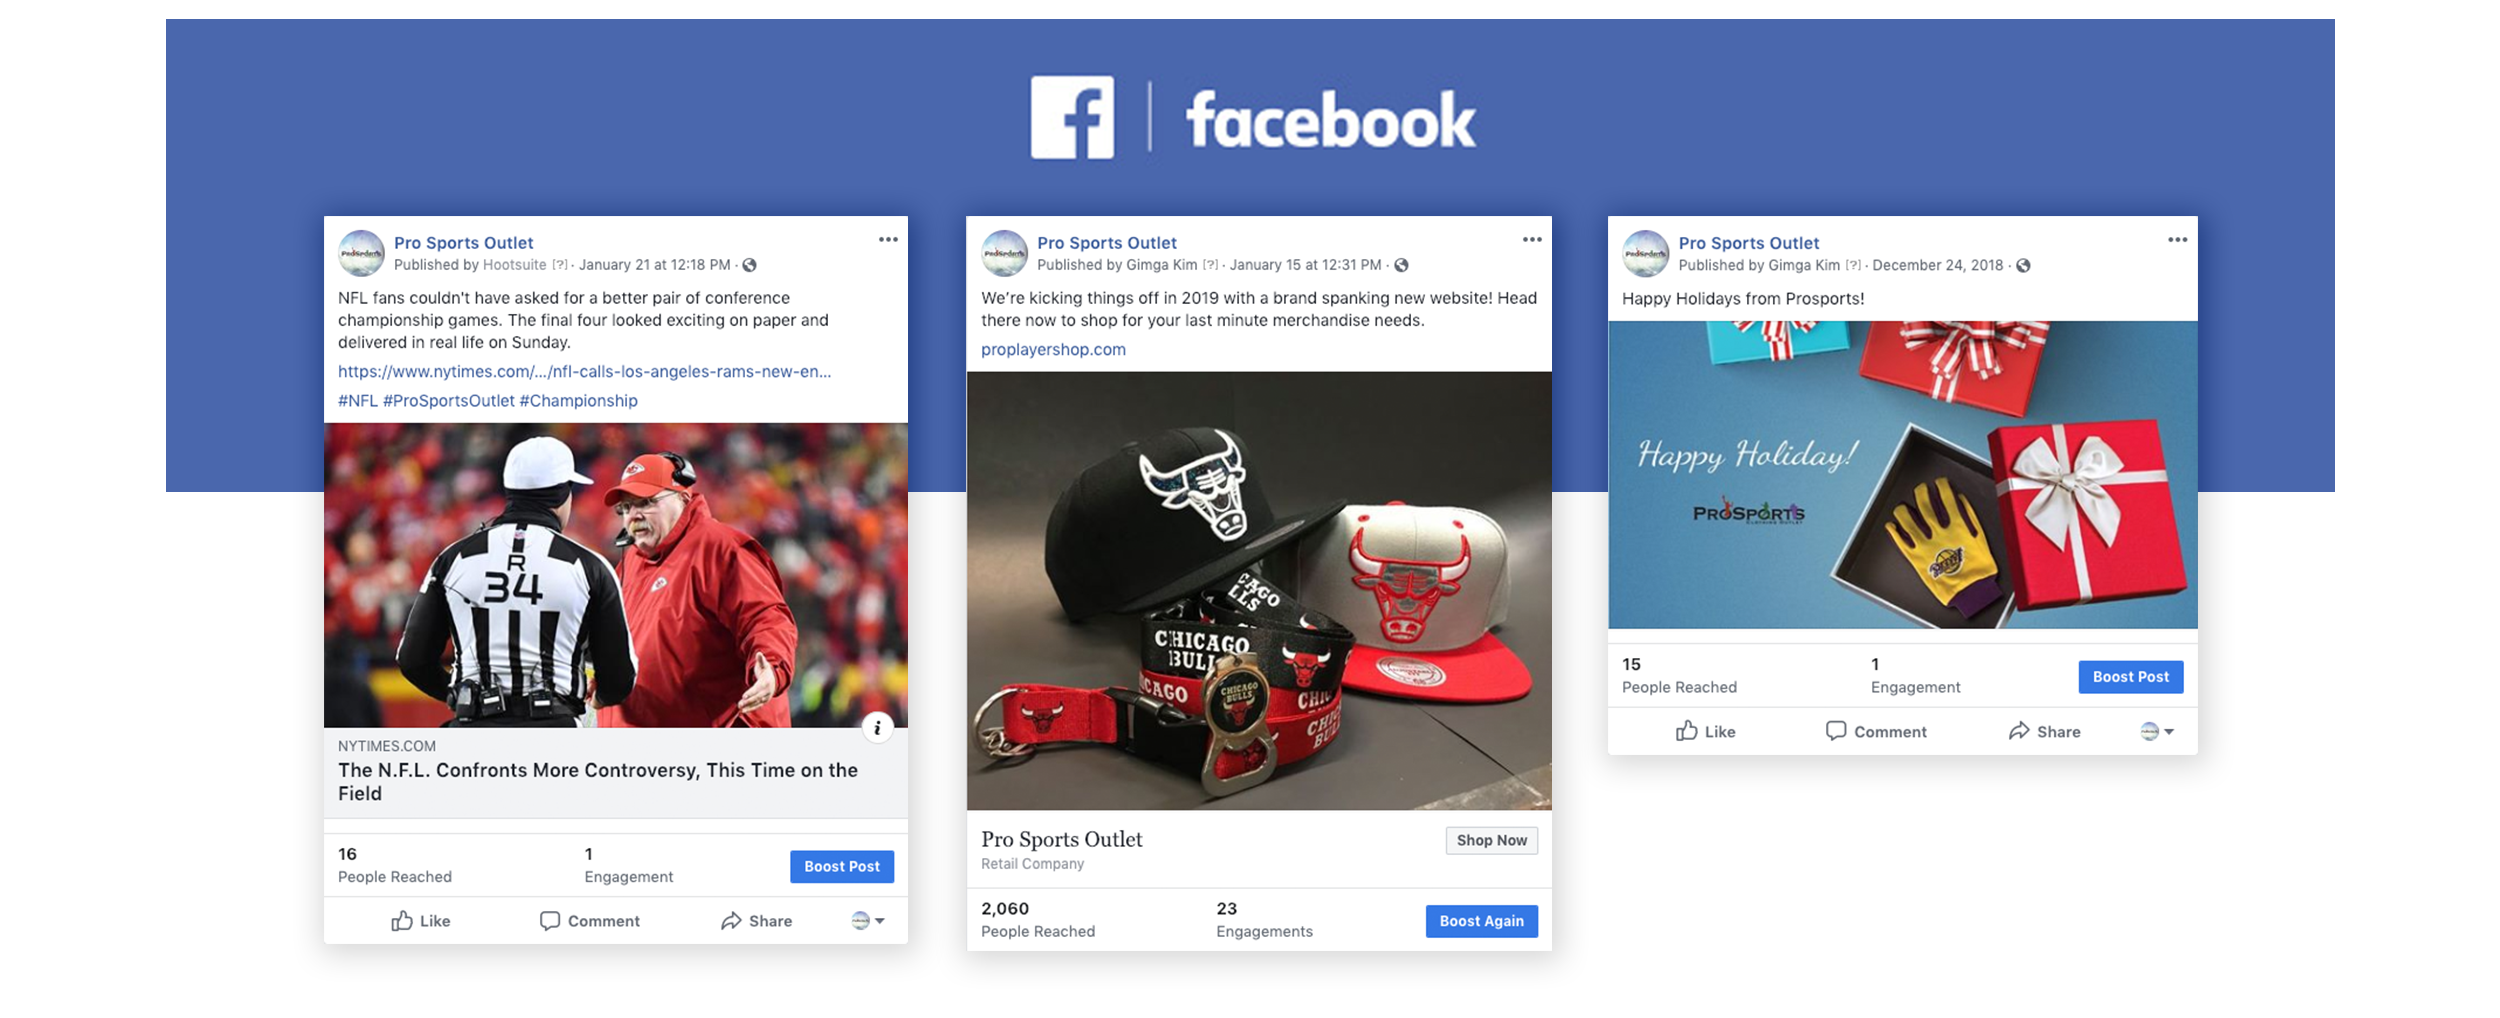Click the Boost Again button

[x=1481, y=921]
